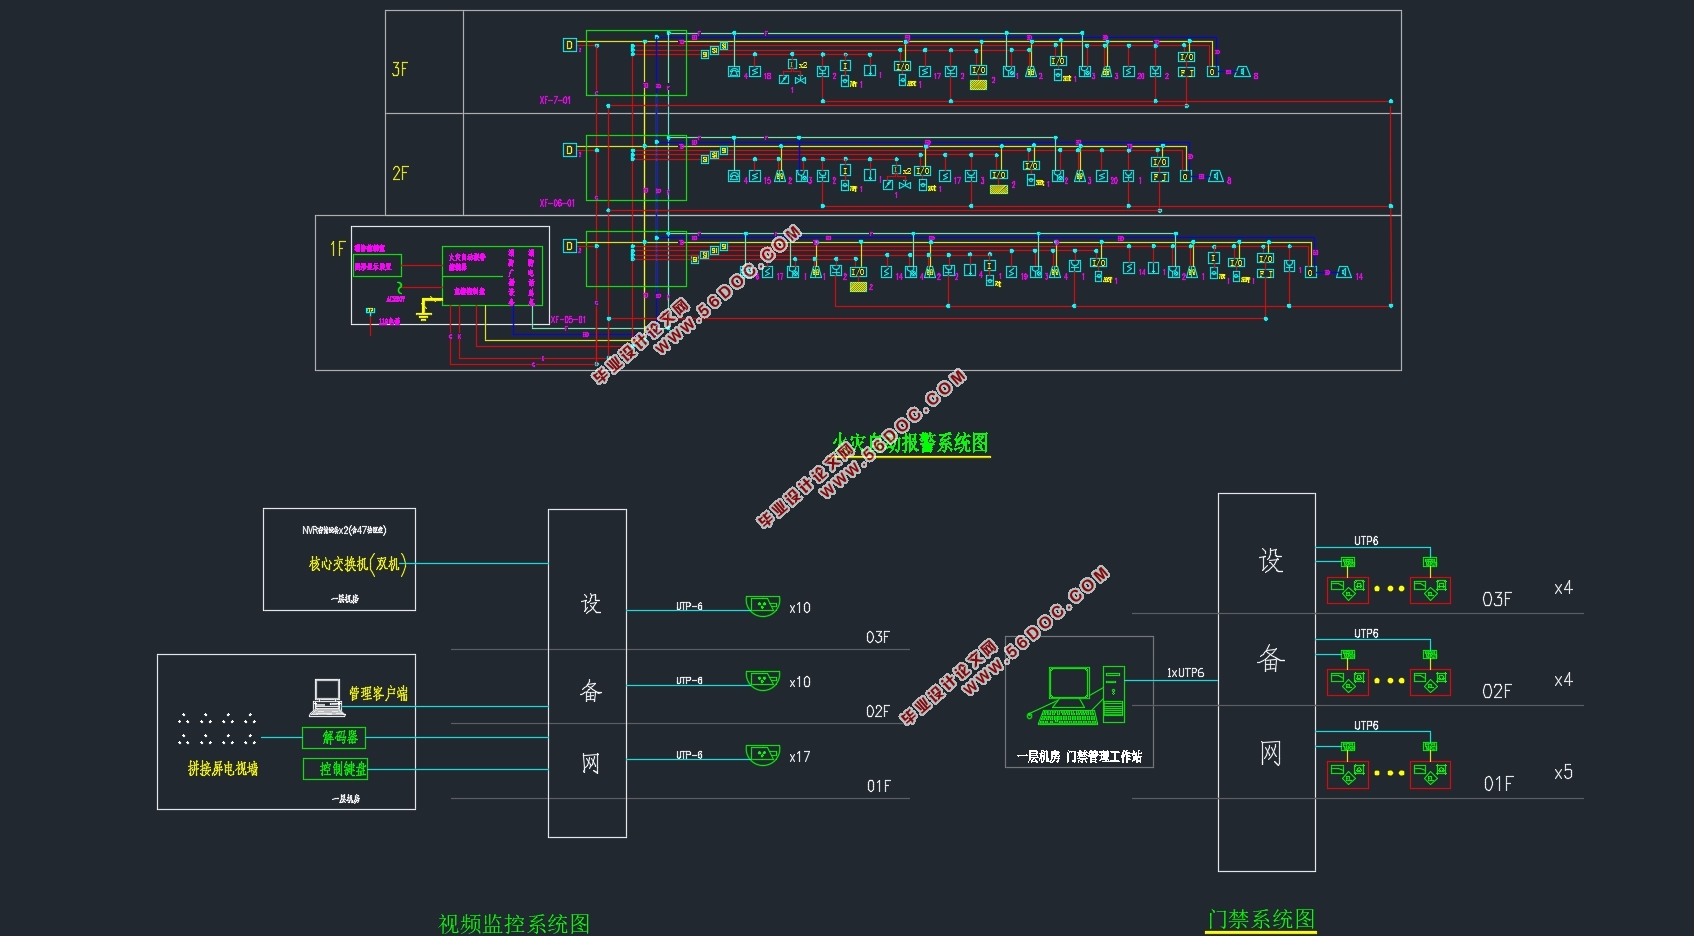The image size is (1694, 936).
Task: Click the x5 count label
Action: pos(1563,772)
